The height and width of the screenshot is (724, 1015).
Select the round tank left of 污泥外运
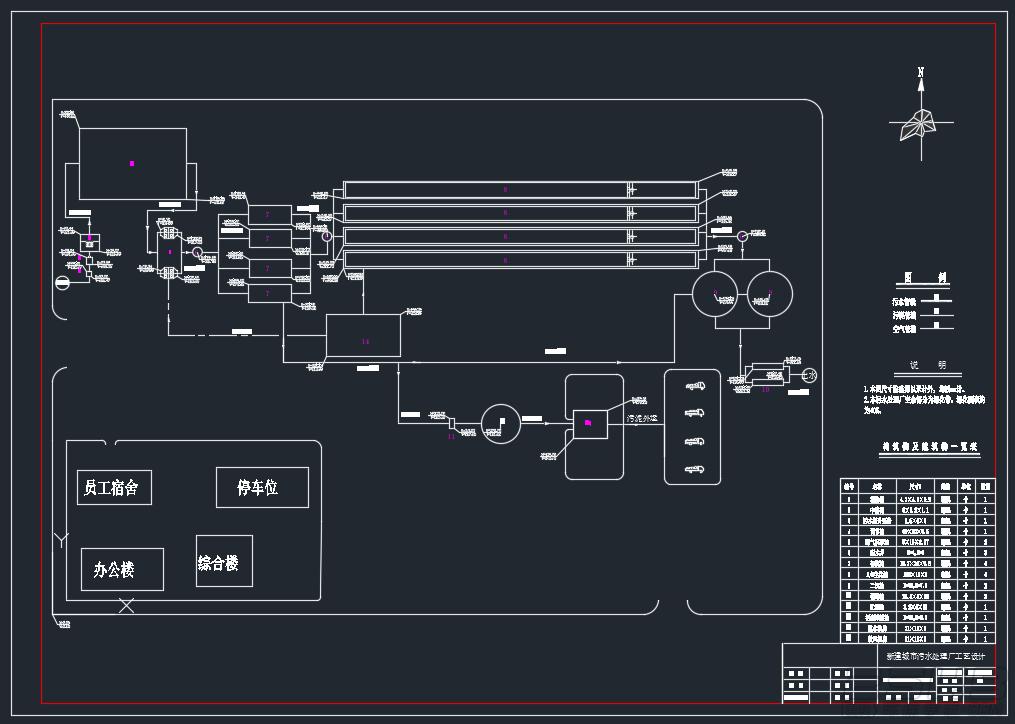click(500, 424)
